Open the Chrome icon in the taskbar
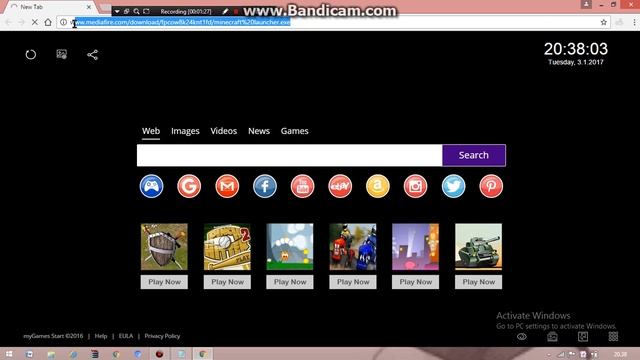The width and height of the screenshot is (640, 360). point(203,354)
